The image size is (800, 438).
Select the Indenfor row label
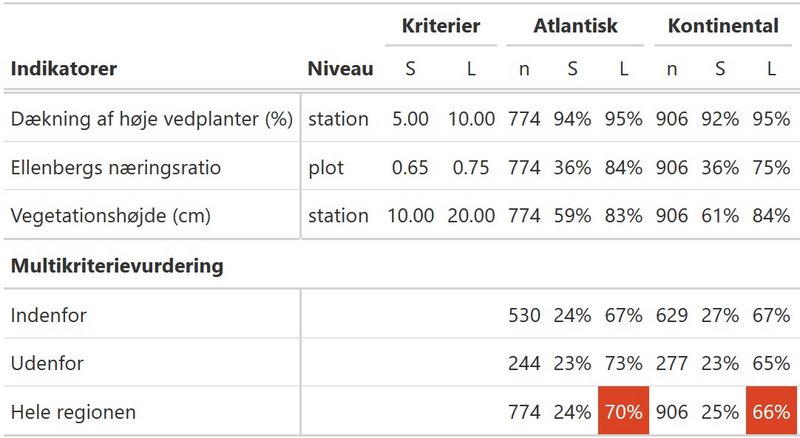tap(48, 315)
